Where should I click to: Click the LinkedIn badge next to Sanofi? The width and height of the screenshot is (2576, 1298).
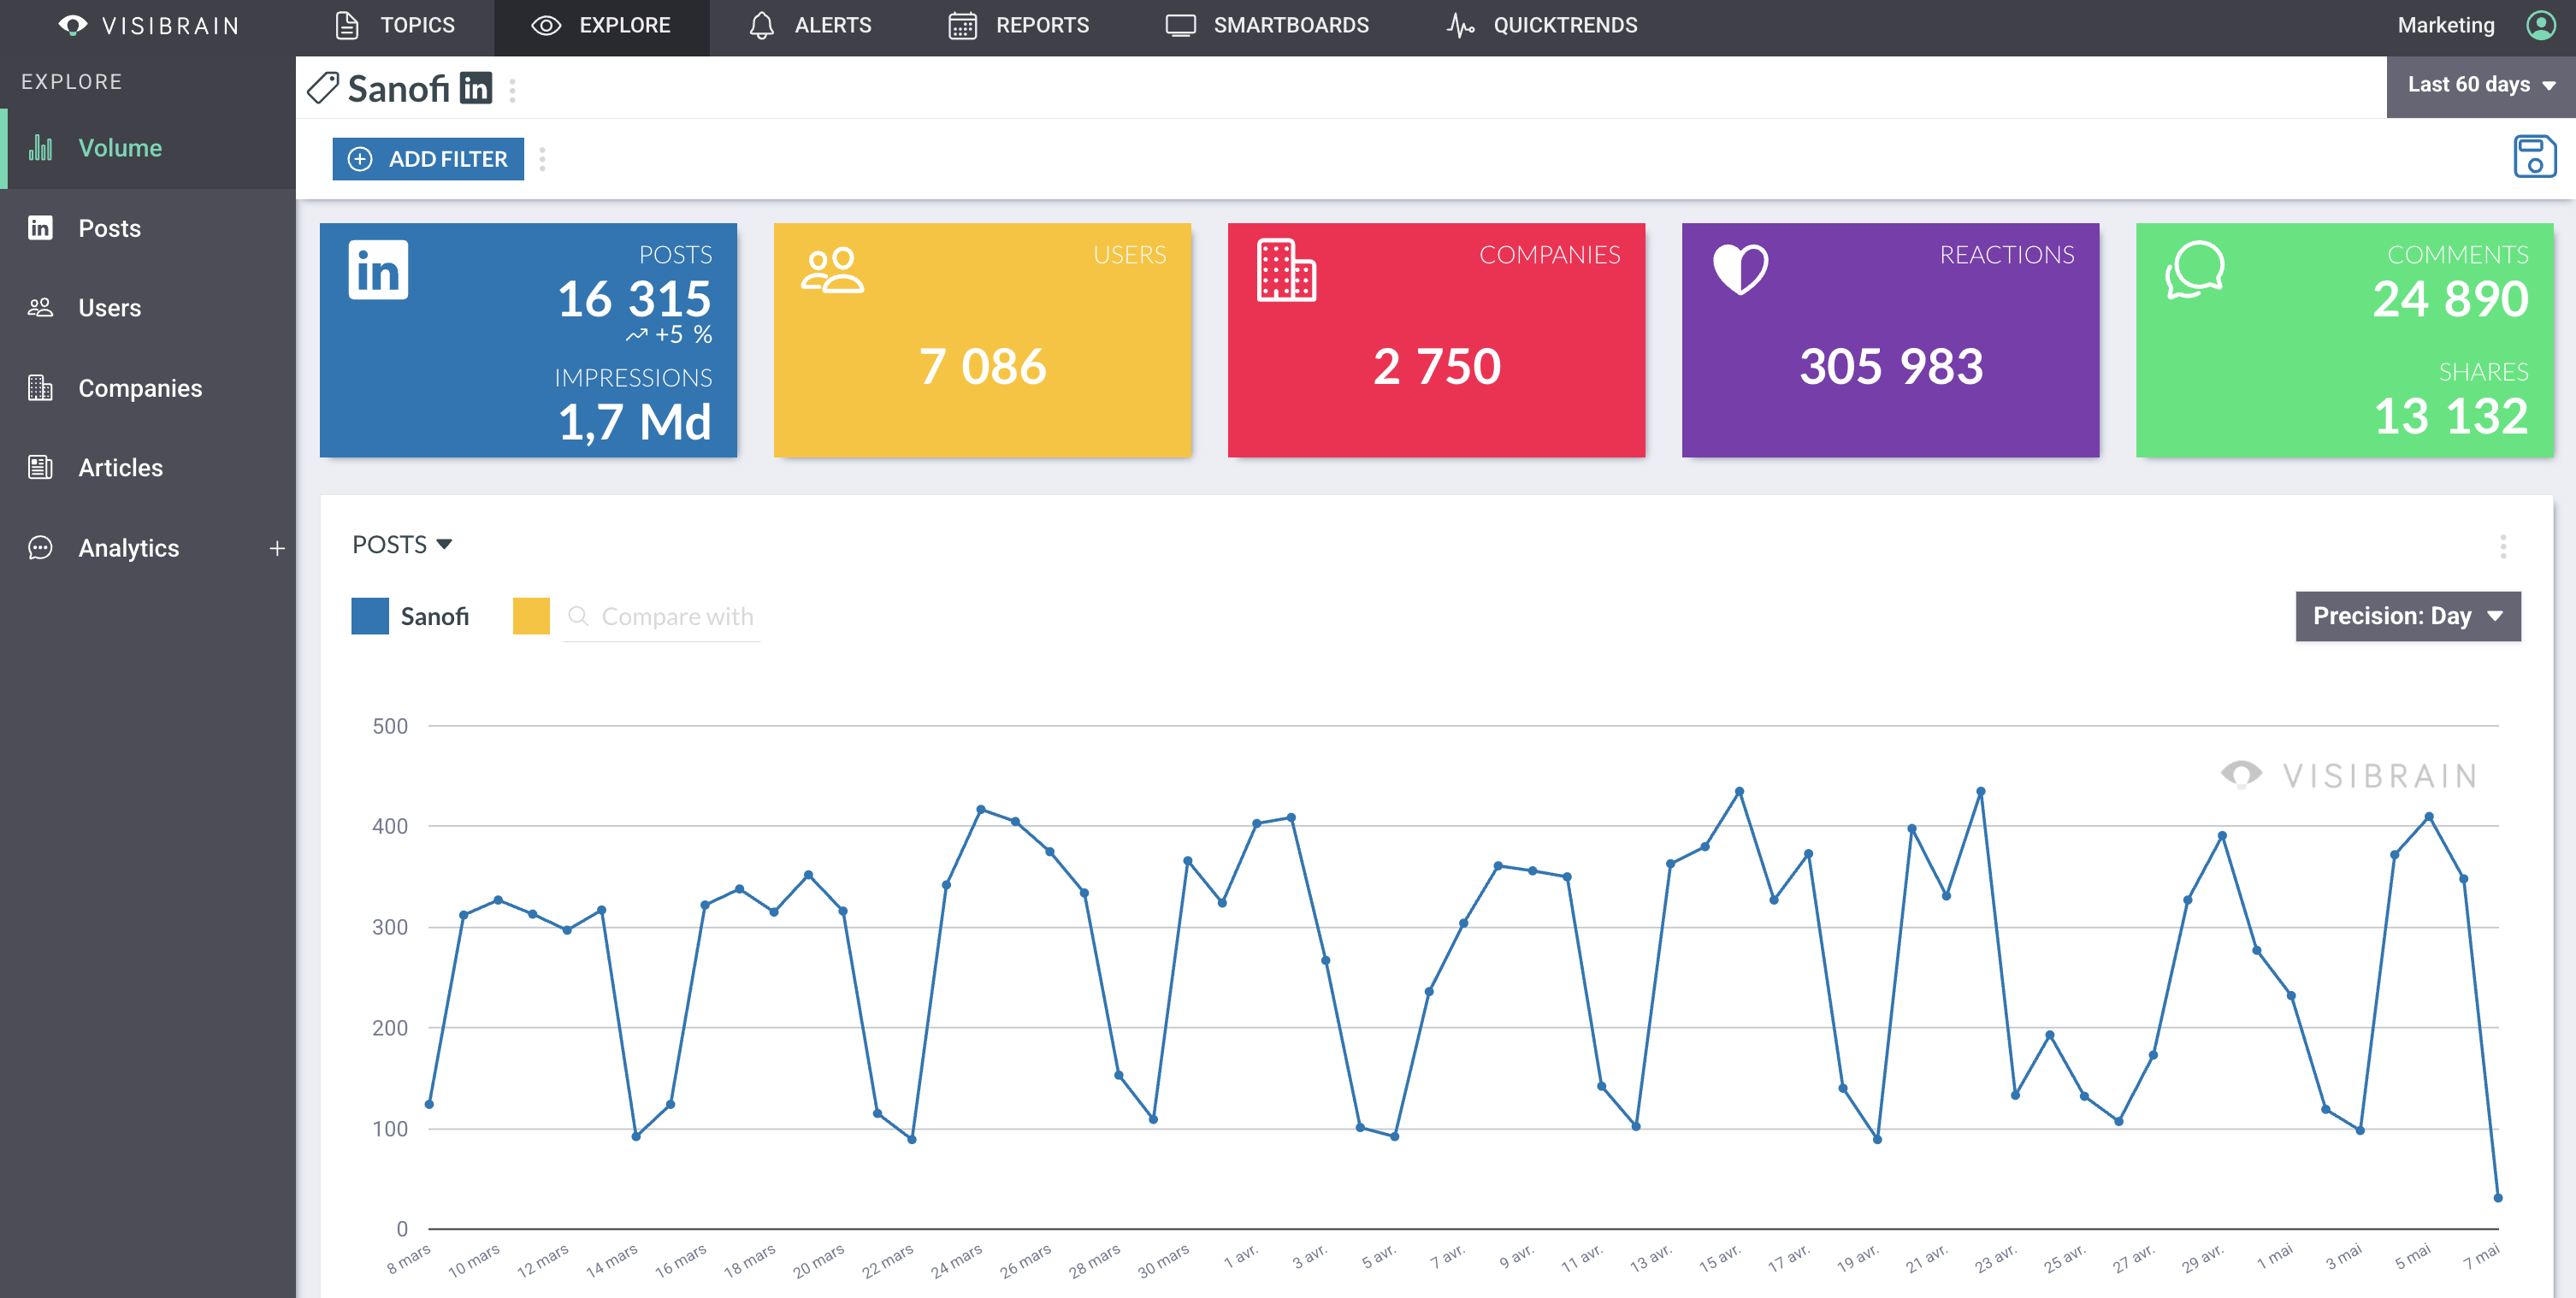tap(475, 88)
